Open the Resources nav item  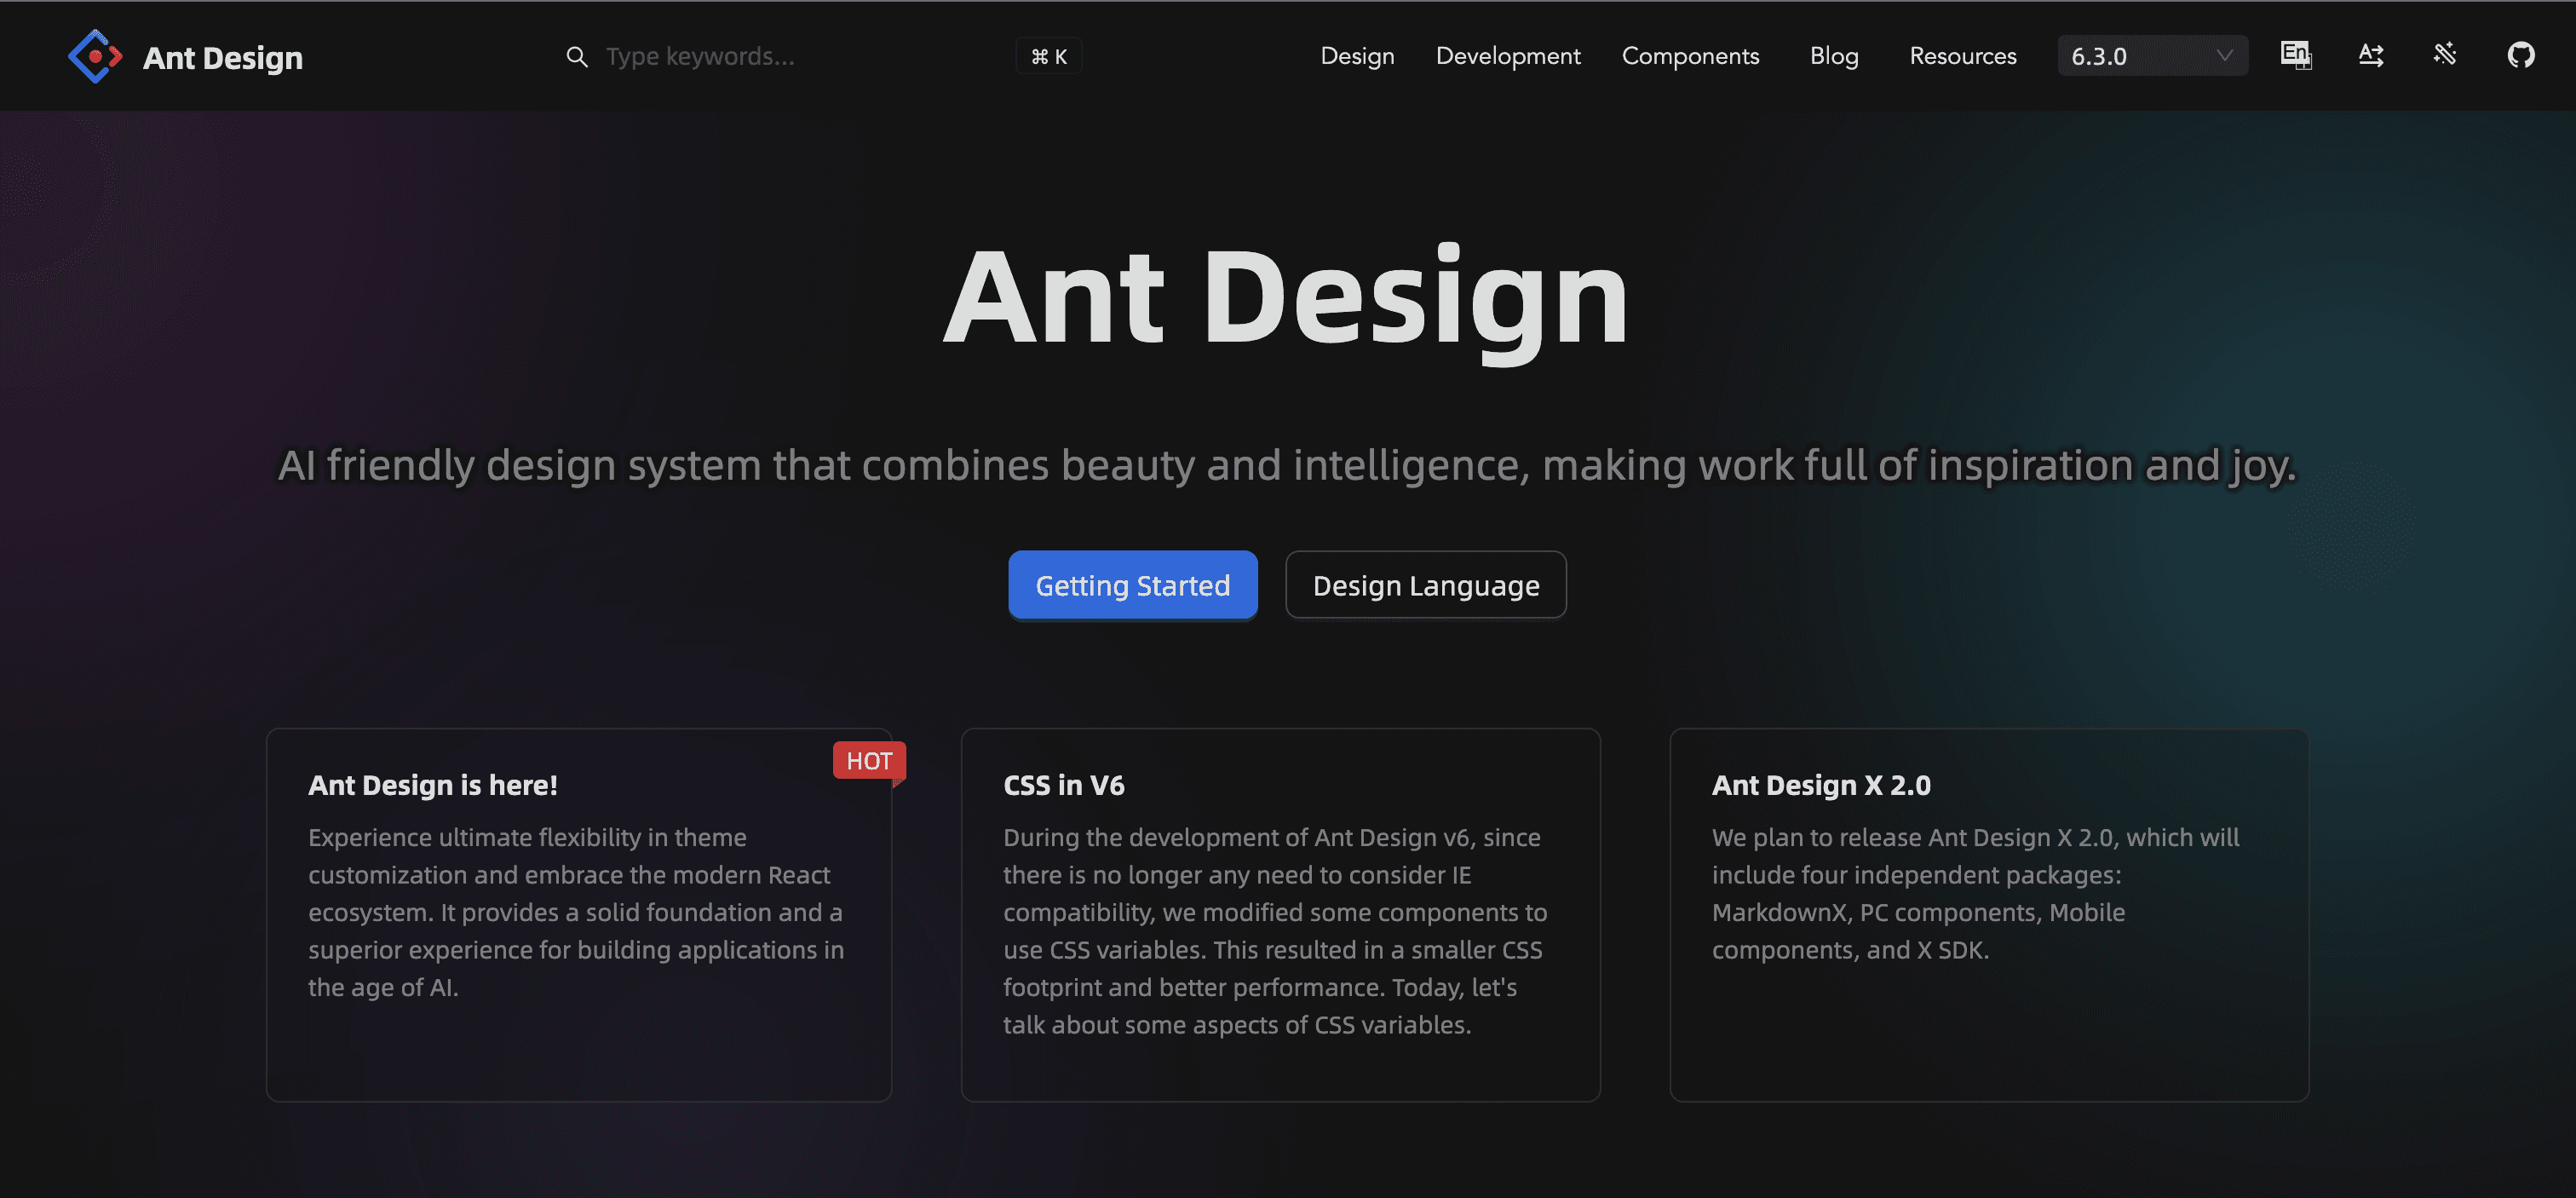tap(1962, 56)
